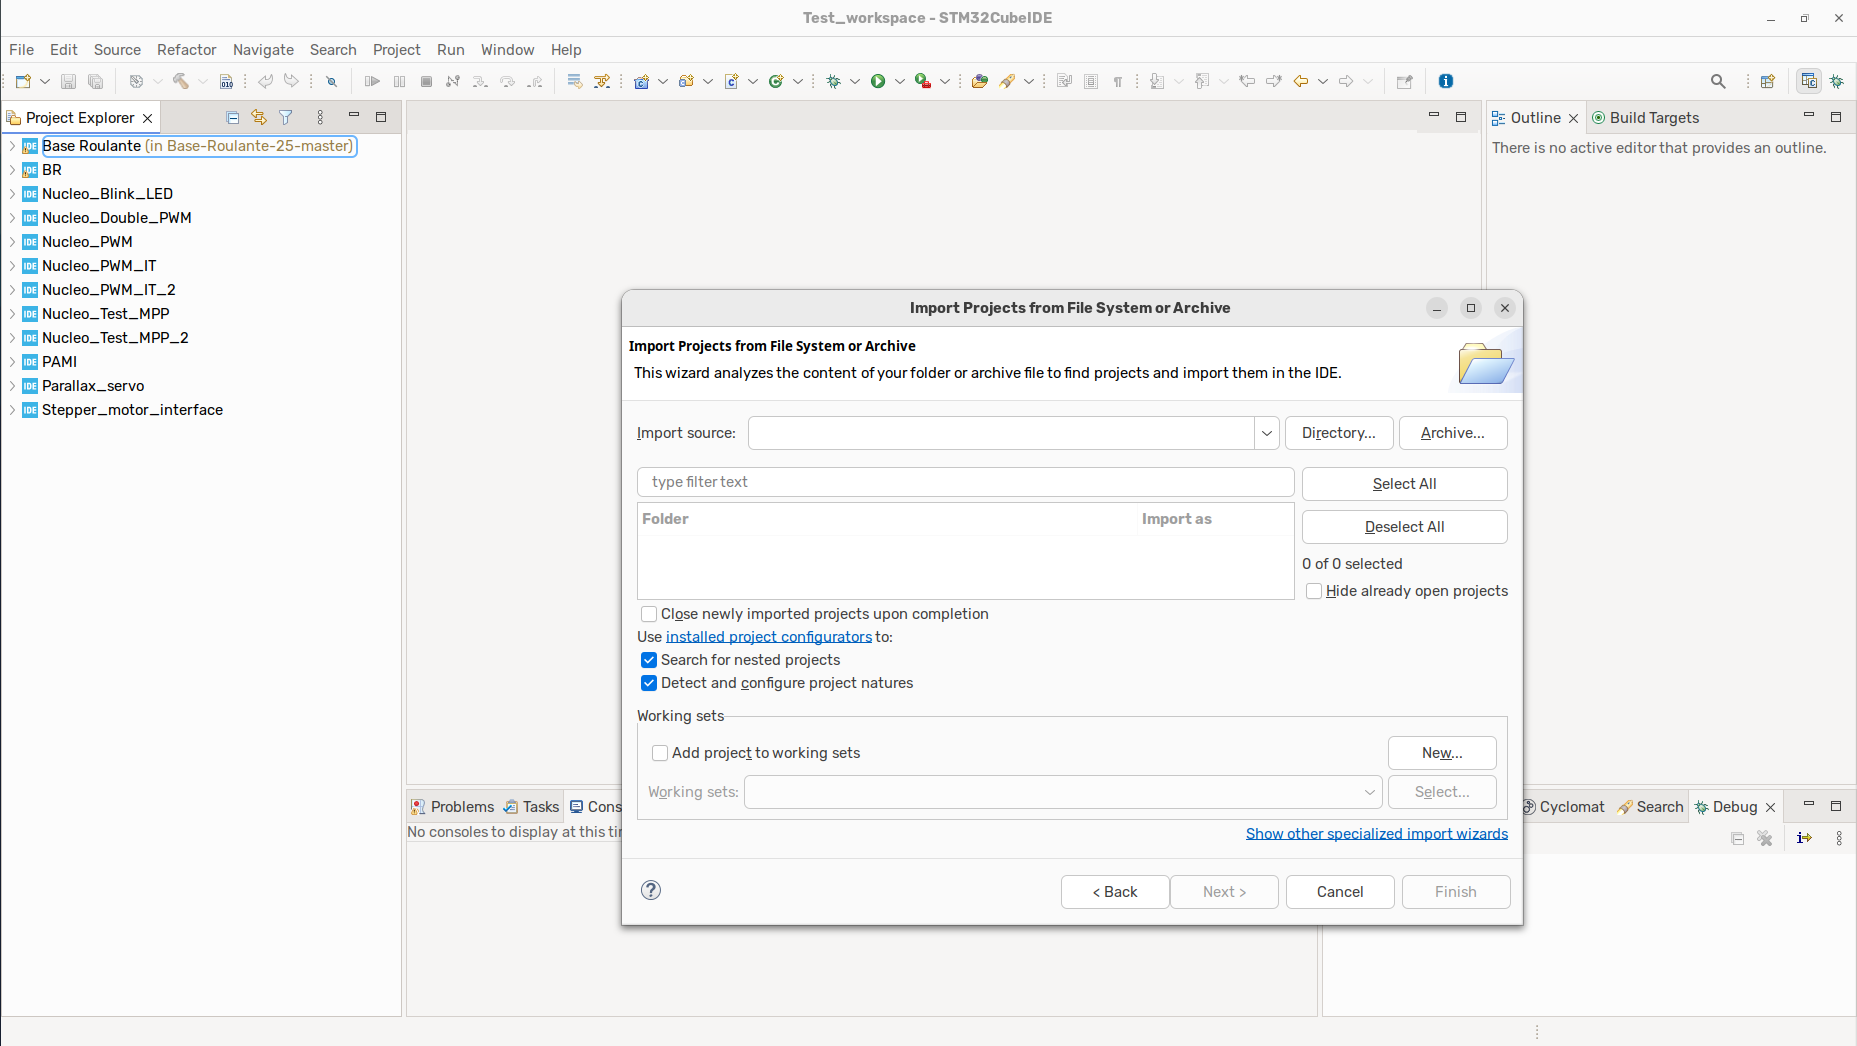
Task: Click the New C/C++ Project icon
Action: (x=641, y=81)
